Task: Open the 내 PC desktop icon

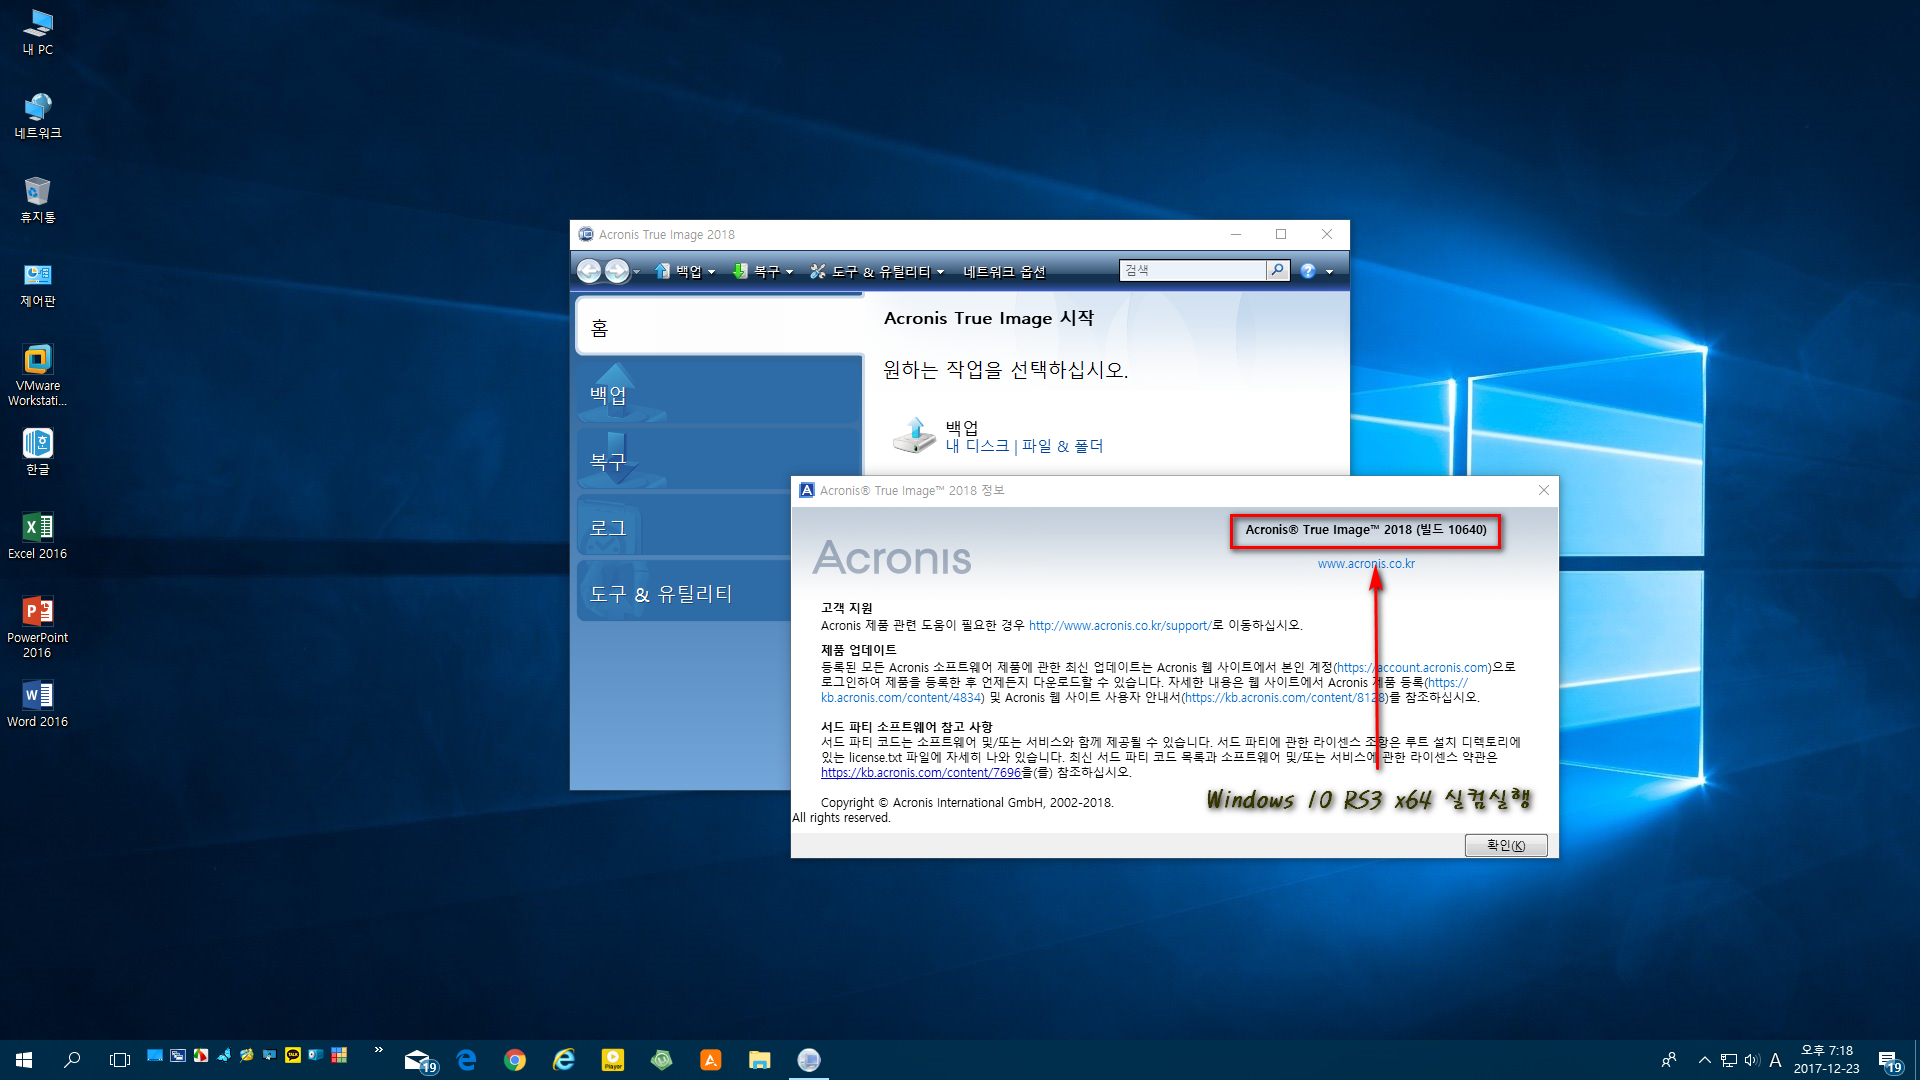Action: 38,32
